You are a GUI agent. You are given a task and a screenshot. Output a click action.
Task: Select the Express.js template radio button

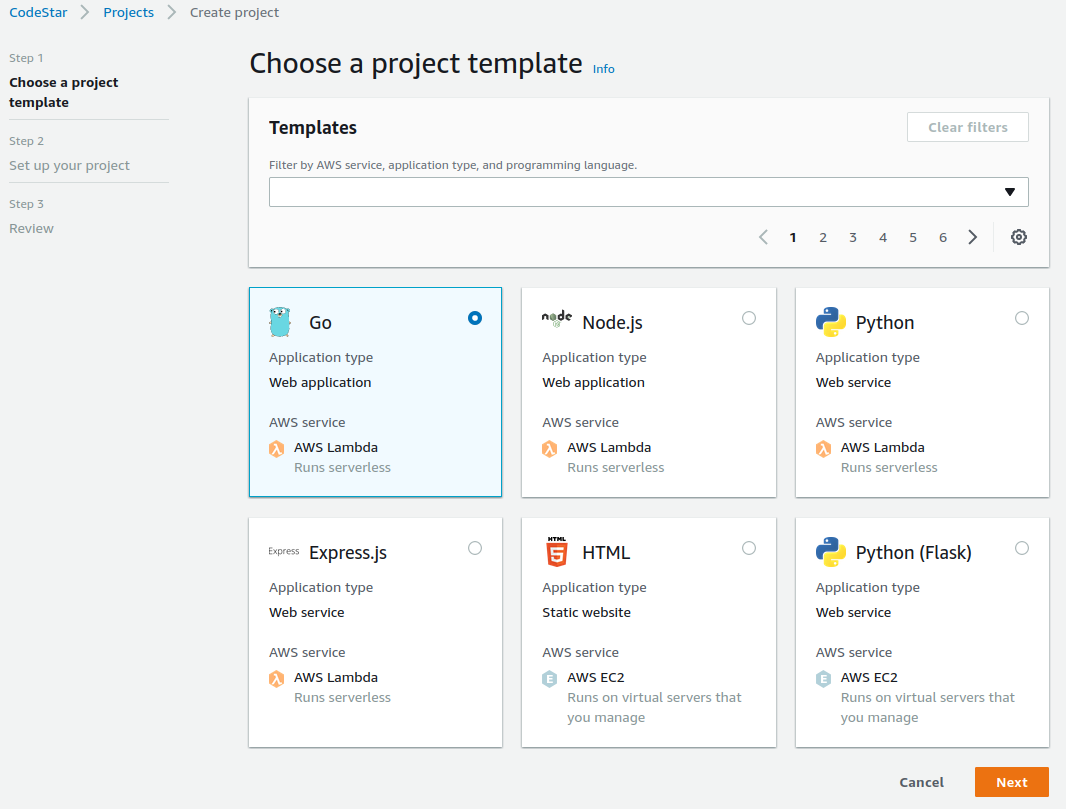point(475,548)
